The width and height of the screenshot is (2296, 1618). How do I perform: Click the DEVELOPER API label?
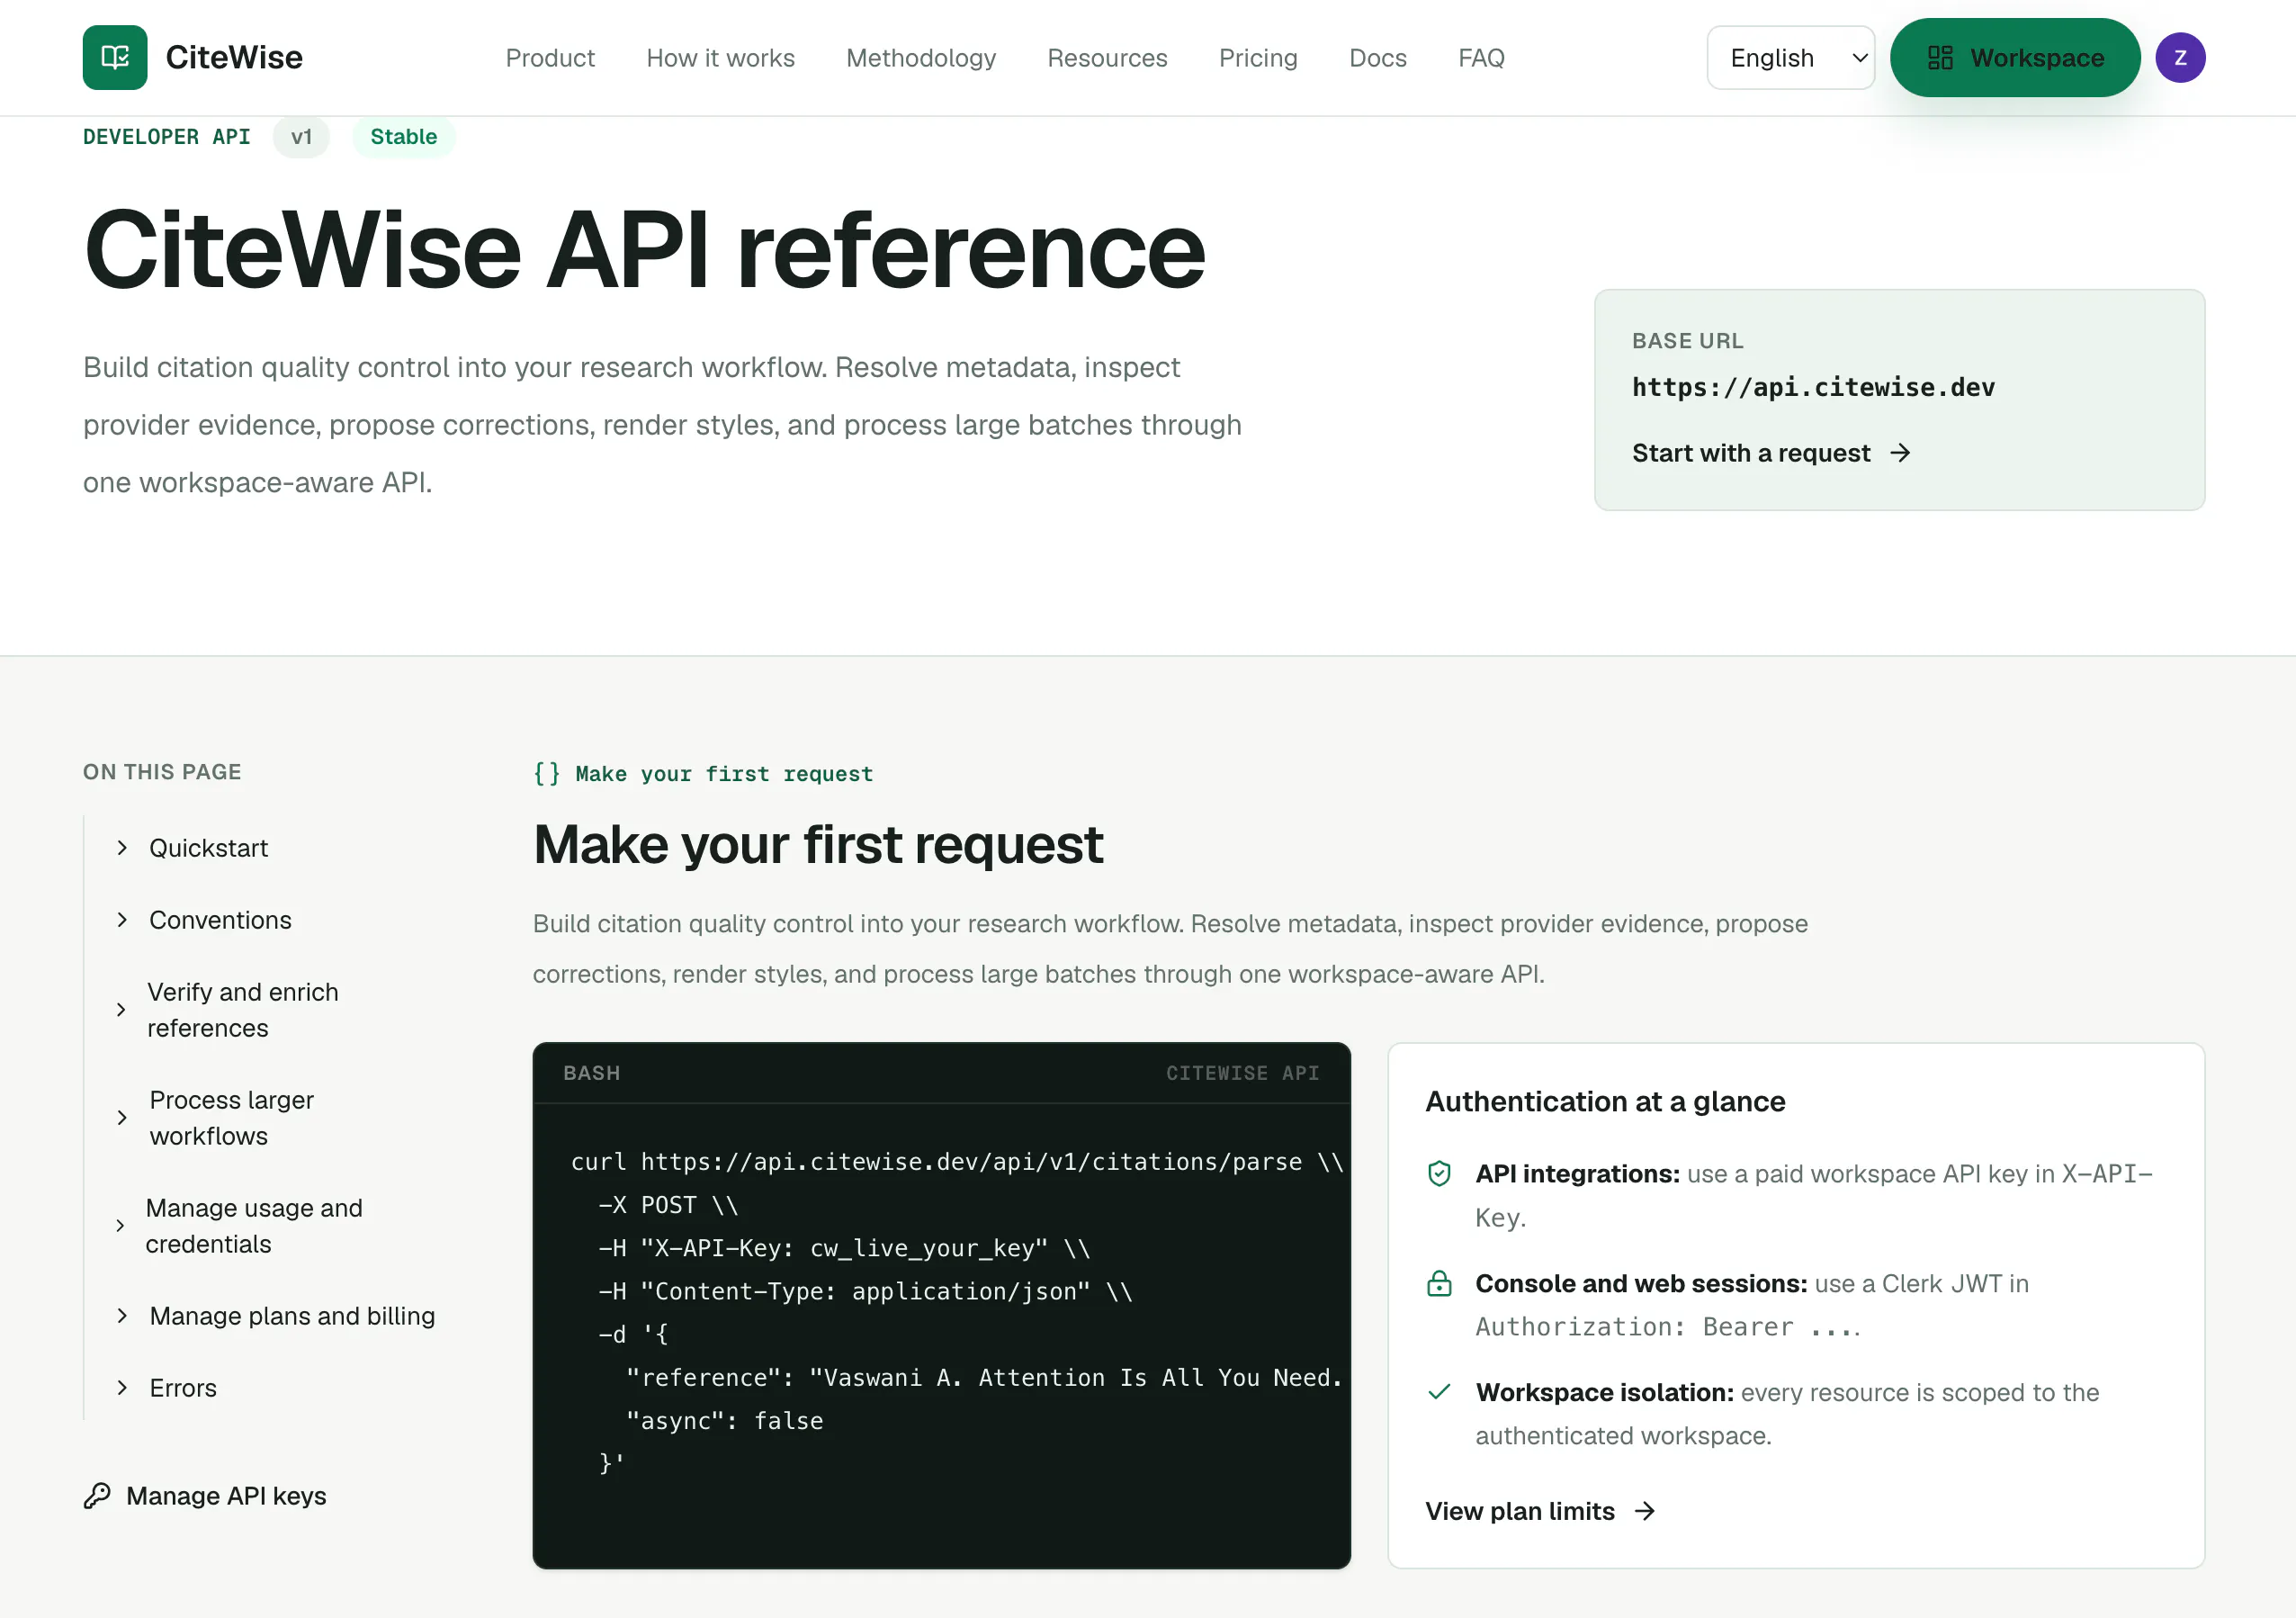click(x=167, y=137)
